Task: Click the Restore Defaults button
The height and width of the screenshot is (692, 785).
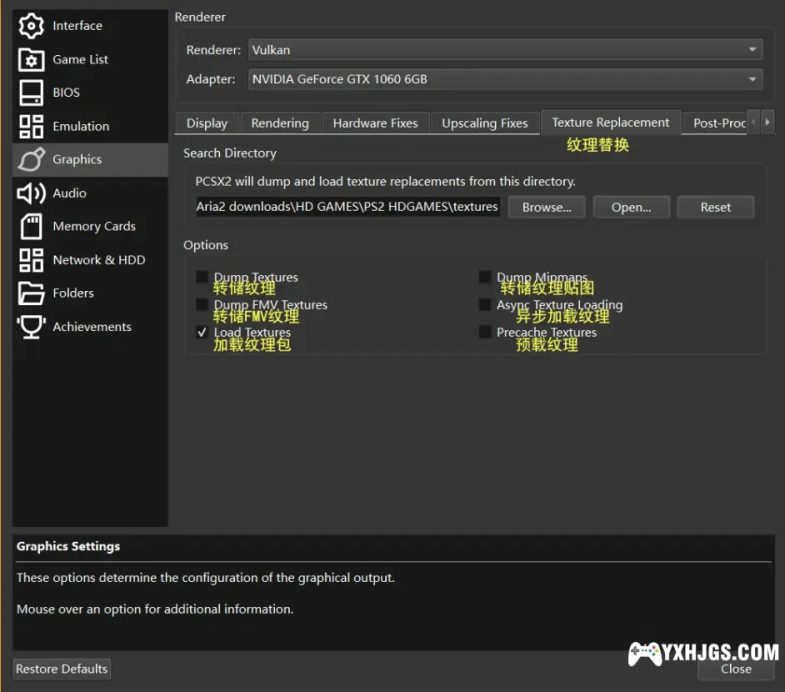Action: click(x=62, y=669)
